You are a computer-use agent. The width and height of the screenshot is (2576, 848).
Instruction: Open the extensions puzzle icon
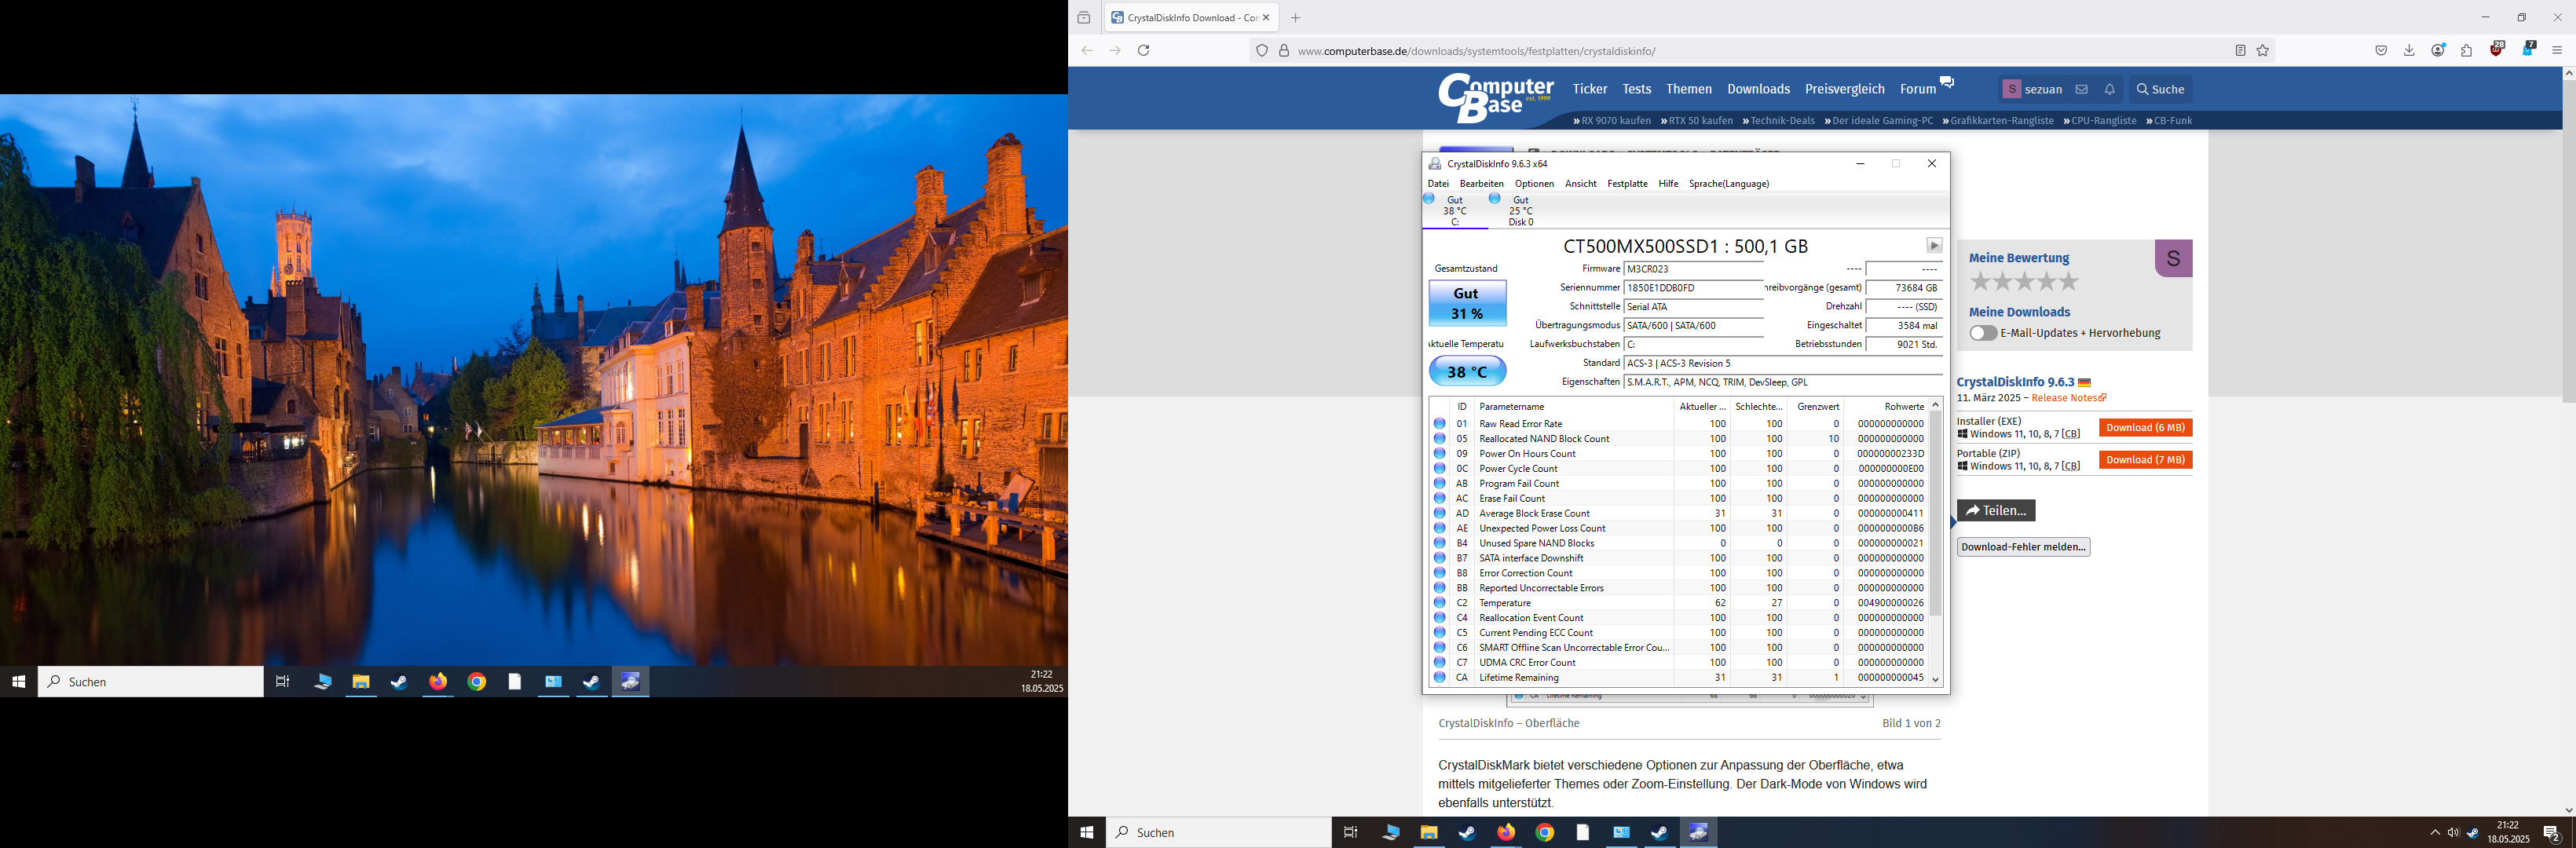coord(2467,51)
